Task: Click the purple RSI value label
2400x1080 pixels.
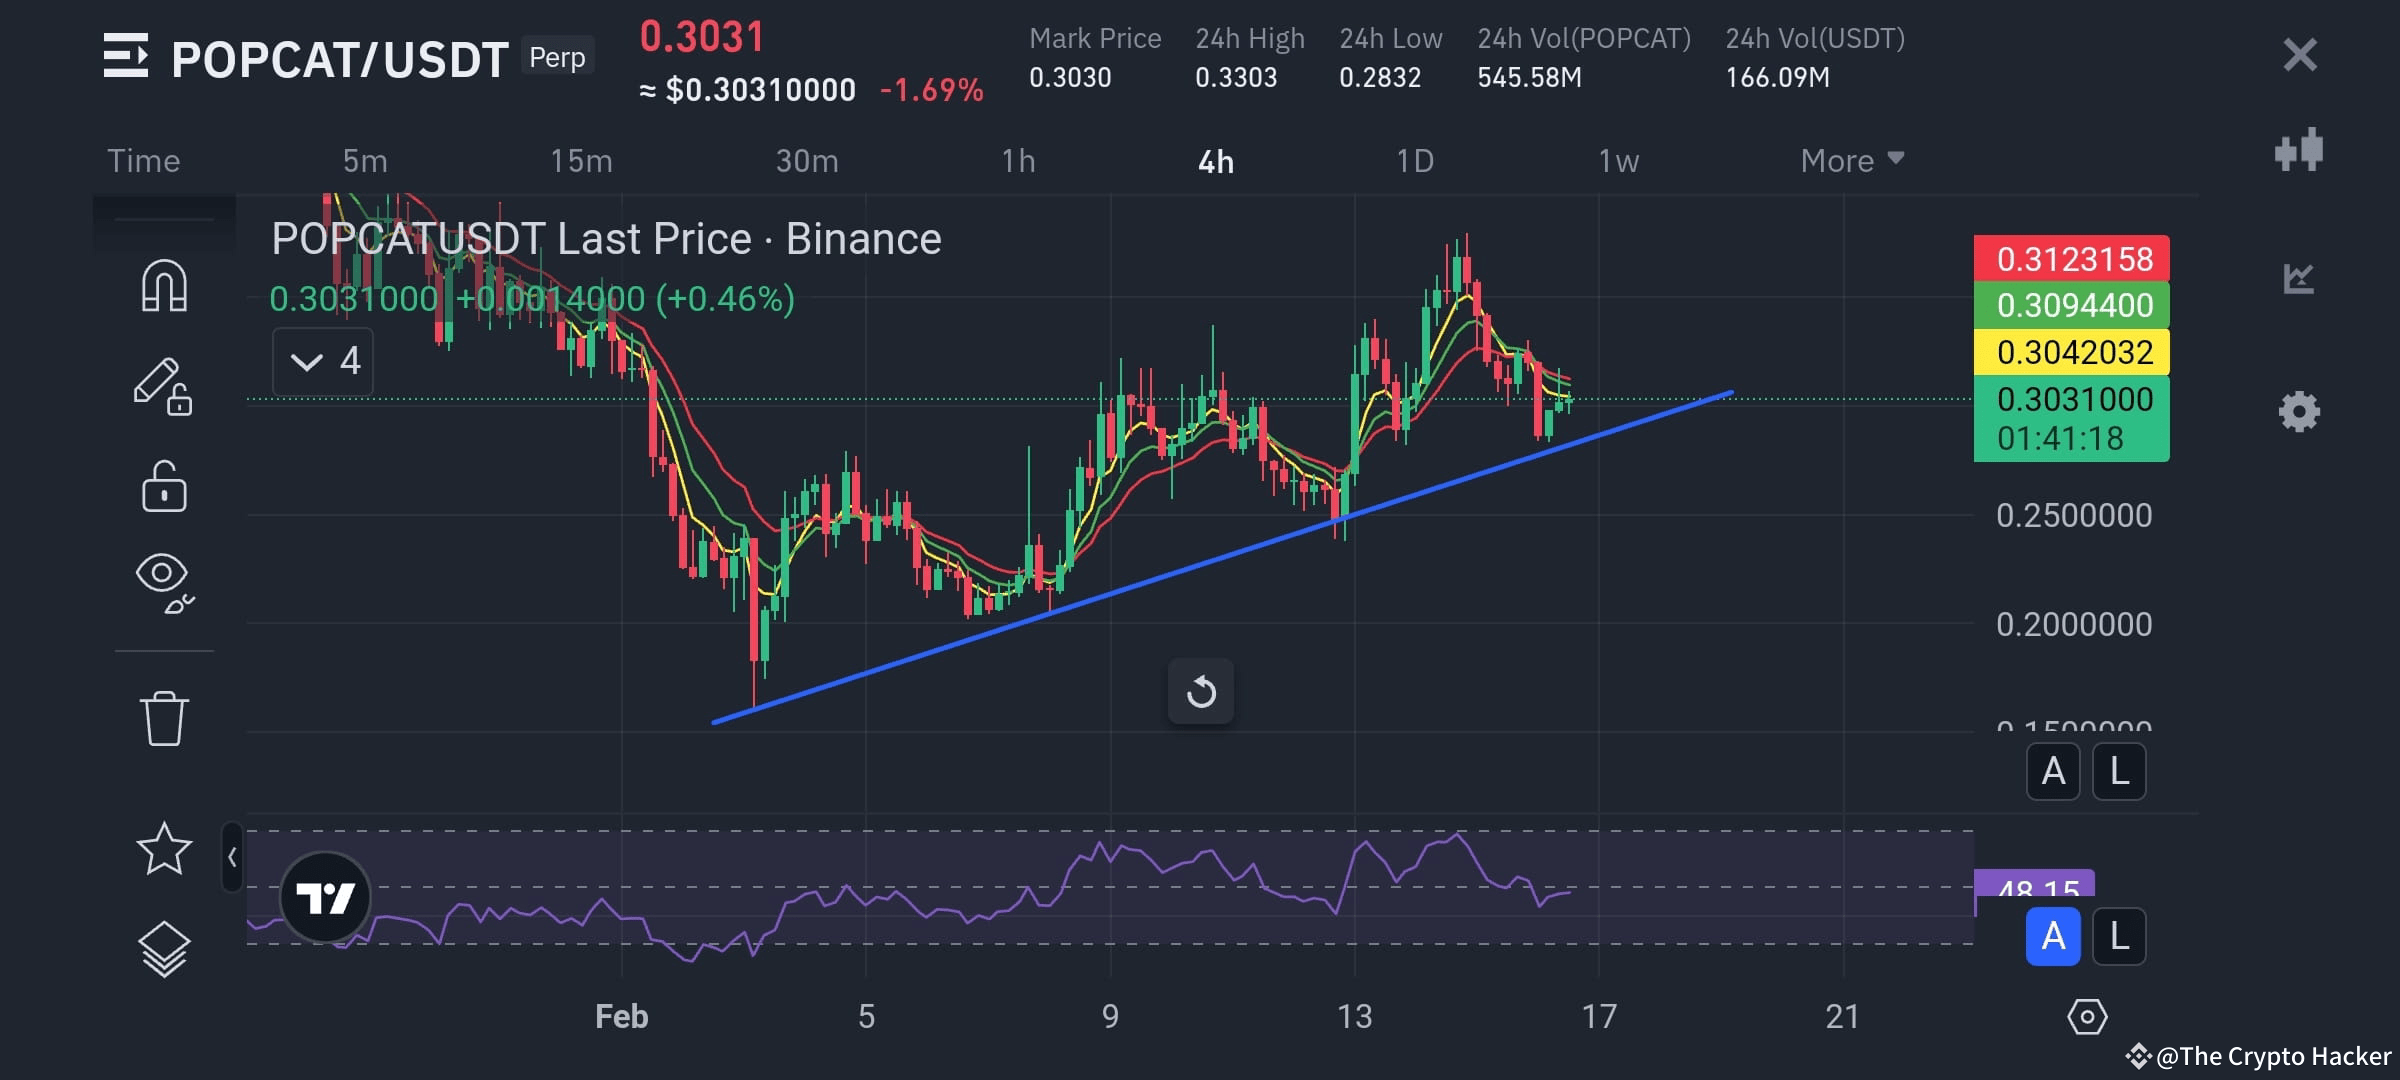Action: point(2034,884)
